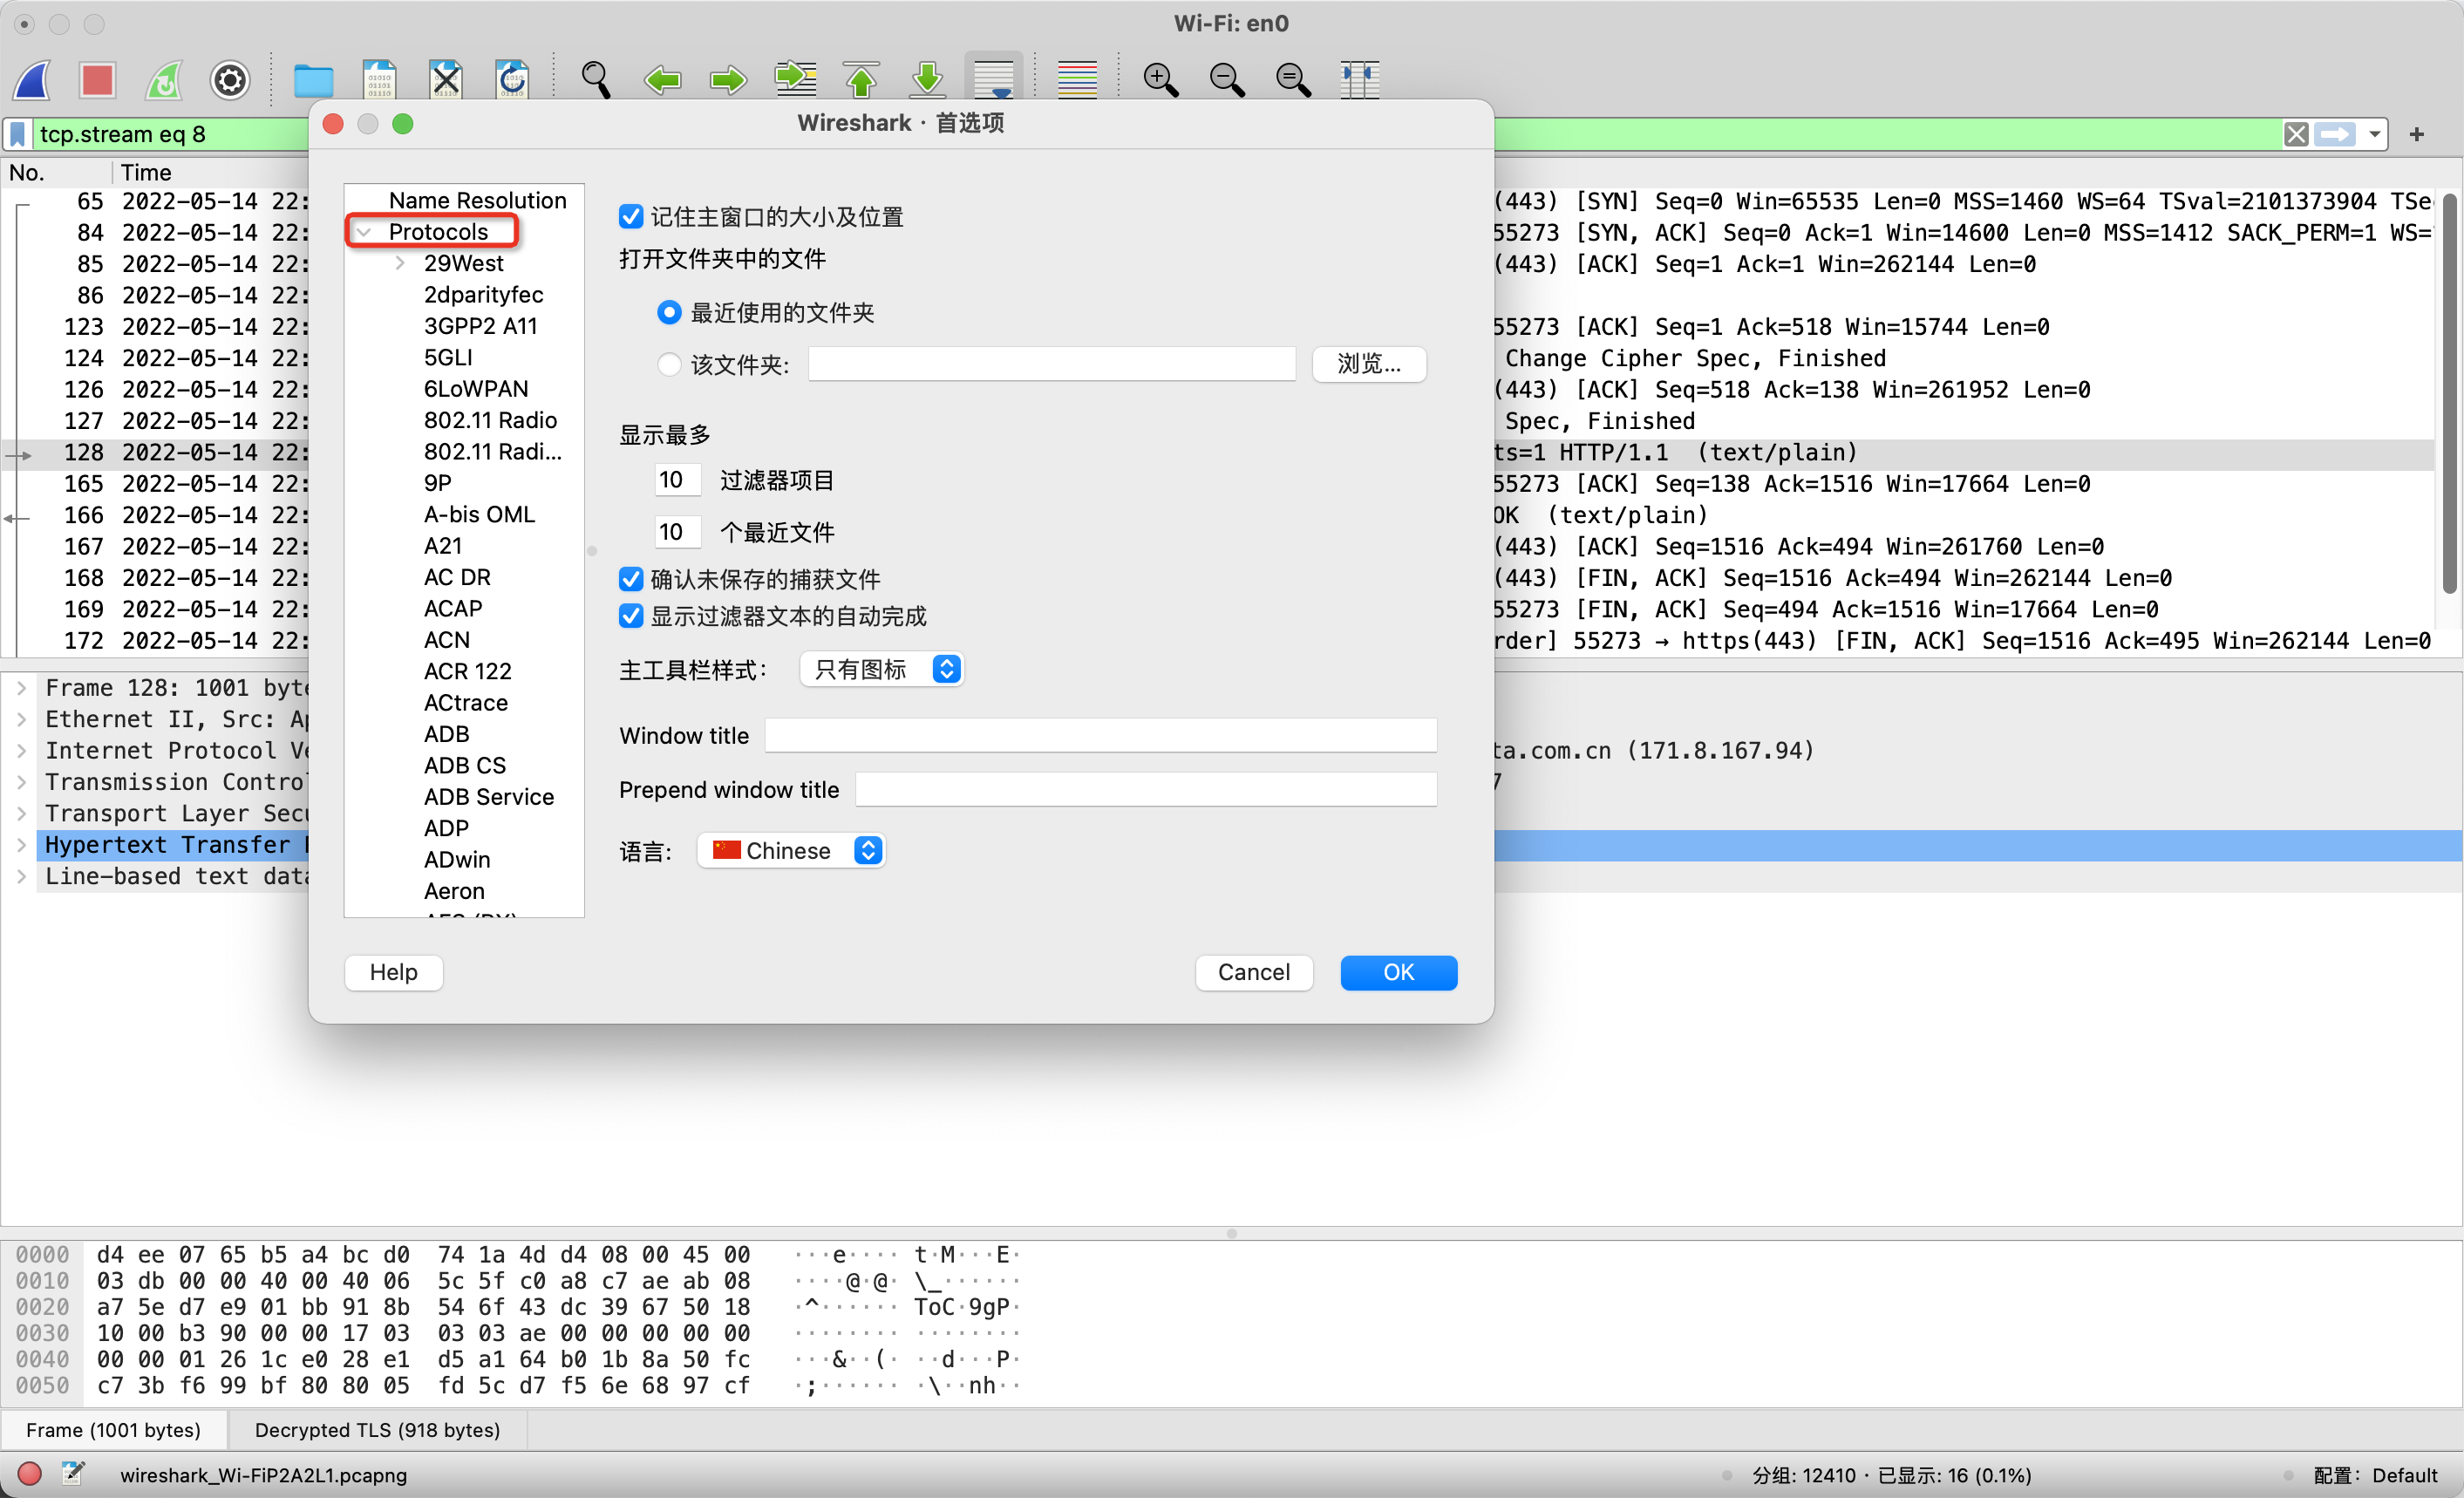Open the colorize packet list tool
Image resolution: width=2464 pixels, height=1498 pixels.
point(1076,80)
